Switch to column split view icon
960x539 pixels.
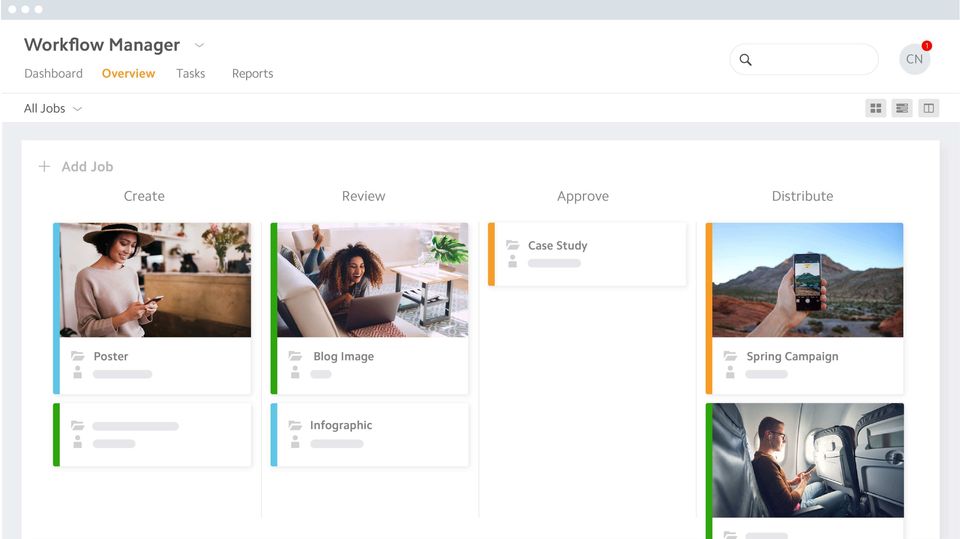point(929,108)
